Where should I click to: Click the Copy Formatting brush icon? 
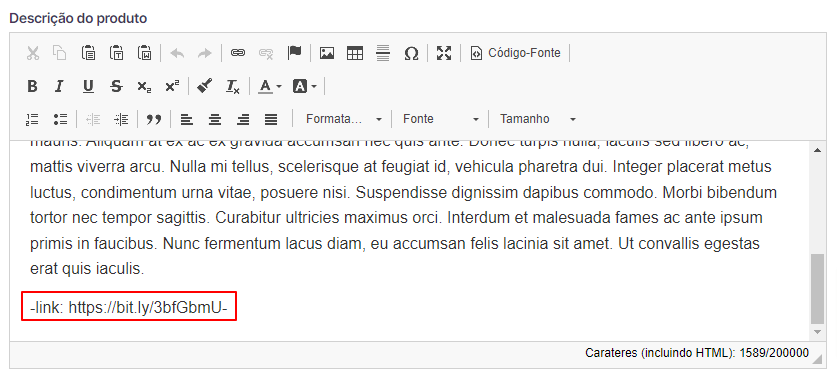tap(205, 86)
